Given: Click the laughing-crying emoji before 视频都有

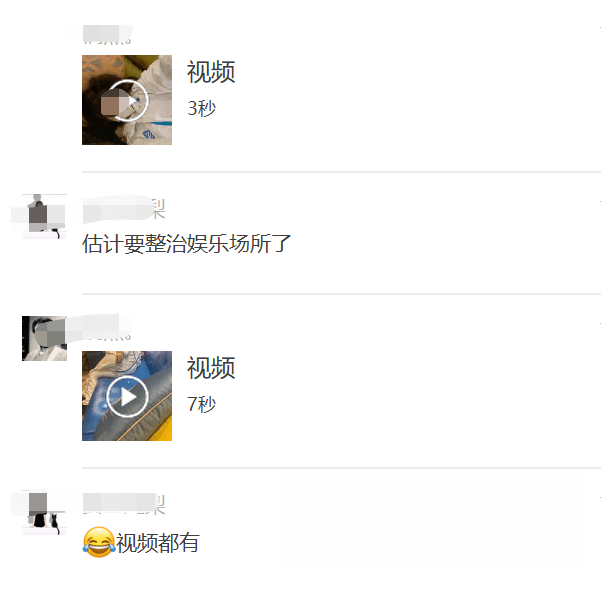Looking at the screenshot, I should tap(99, 542).
